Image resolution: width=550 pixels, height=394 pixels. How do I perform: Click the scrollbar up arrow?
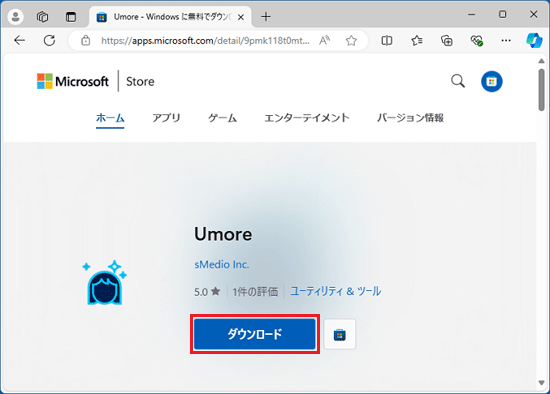click(542, 61)
